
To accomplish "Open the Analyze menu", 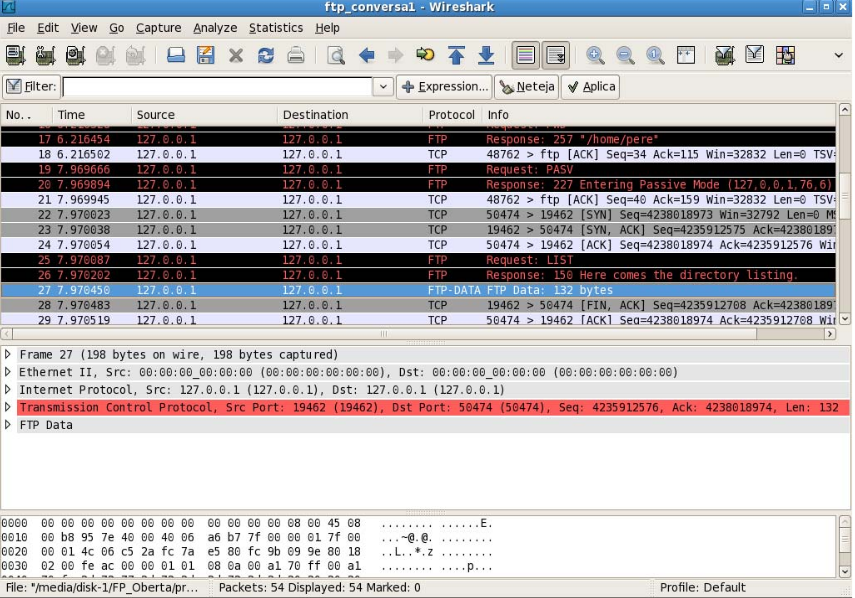I will tap(215, 28).
